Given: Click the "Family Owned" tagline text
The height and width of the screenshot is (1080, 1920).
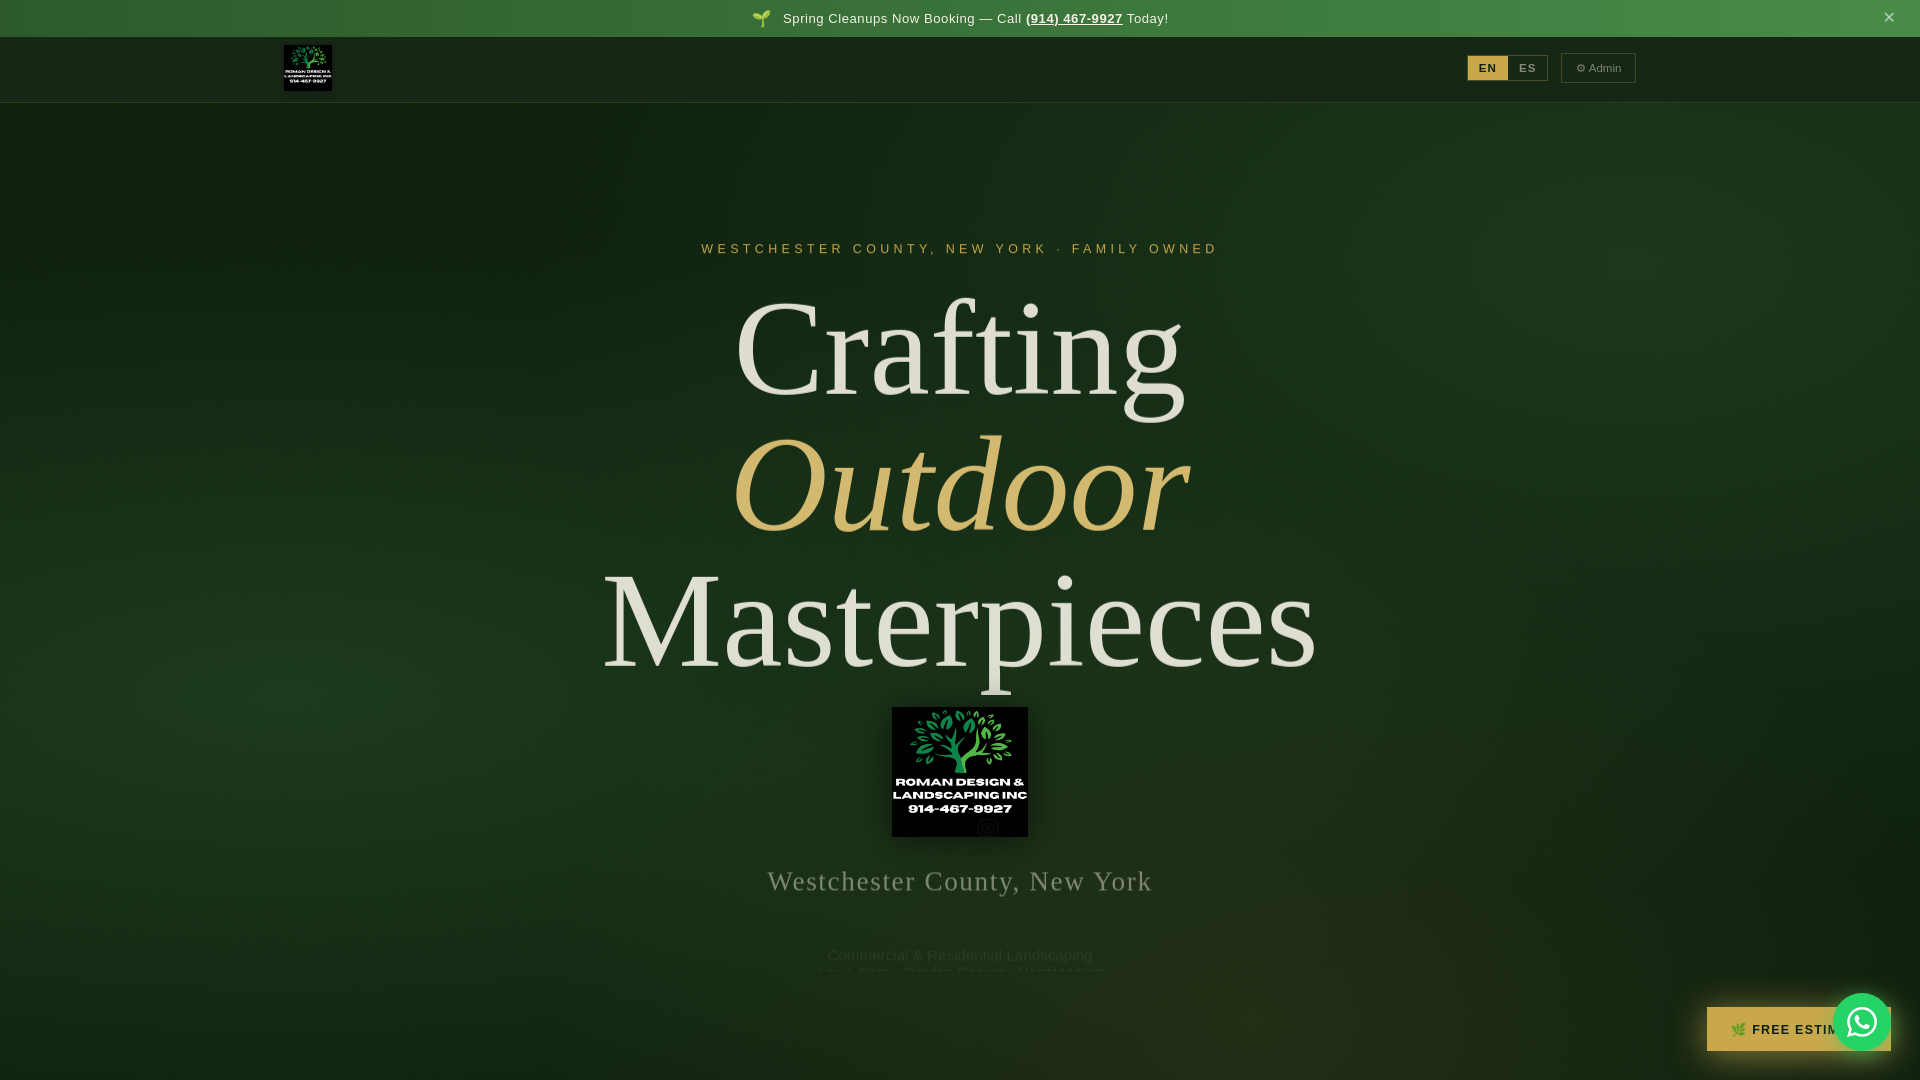Looking at the screenshot, I should 1144,249.
